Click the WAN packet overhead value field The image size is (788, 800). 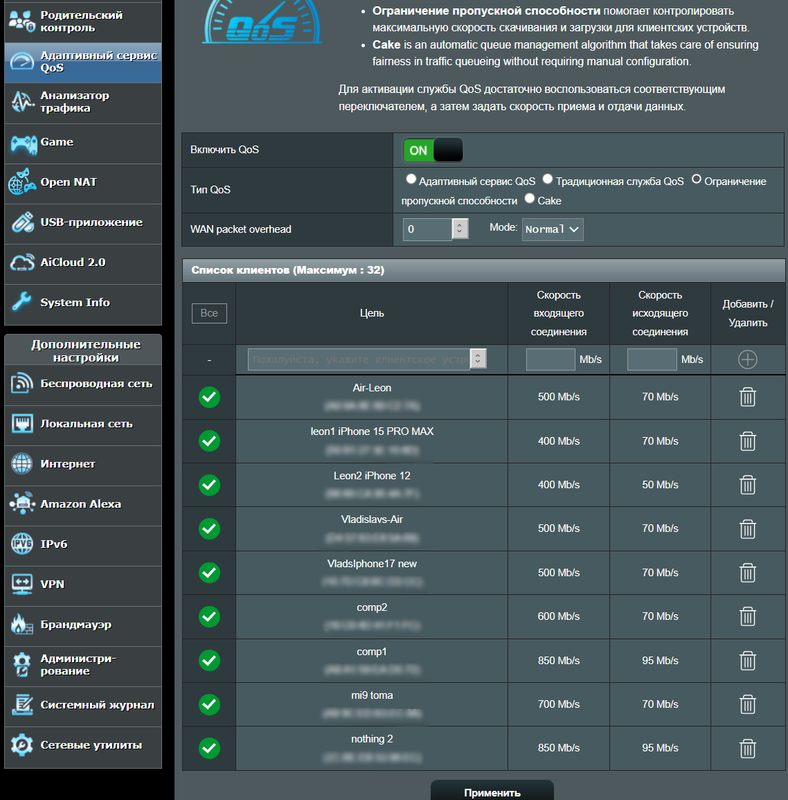coord(428,229)
